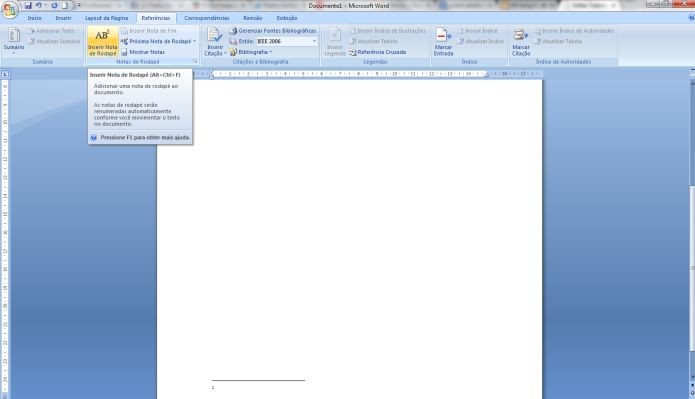The height and width of the screenshot is (399, 695).
Task: Click the Marcar Citação icon
Action: (521, 42)
